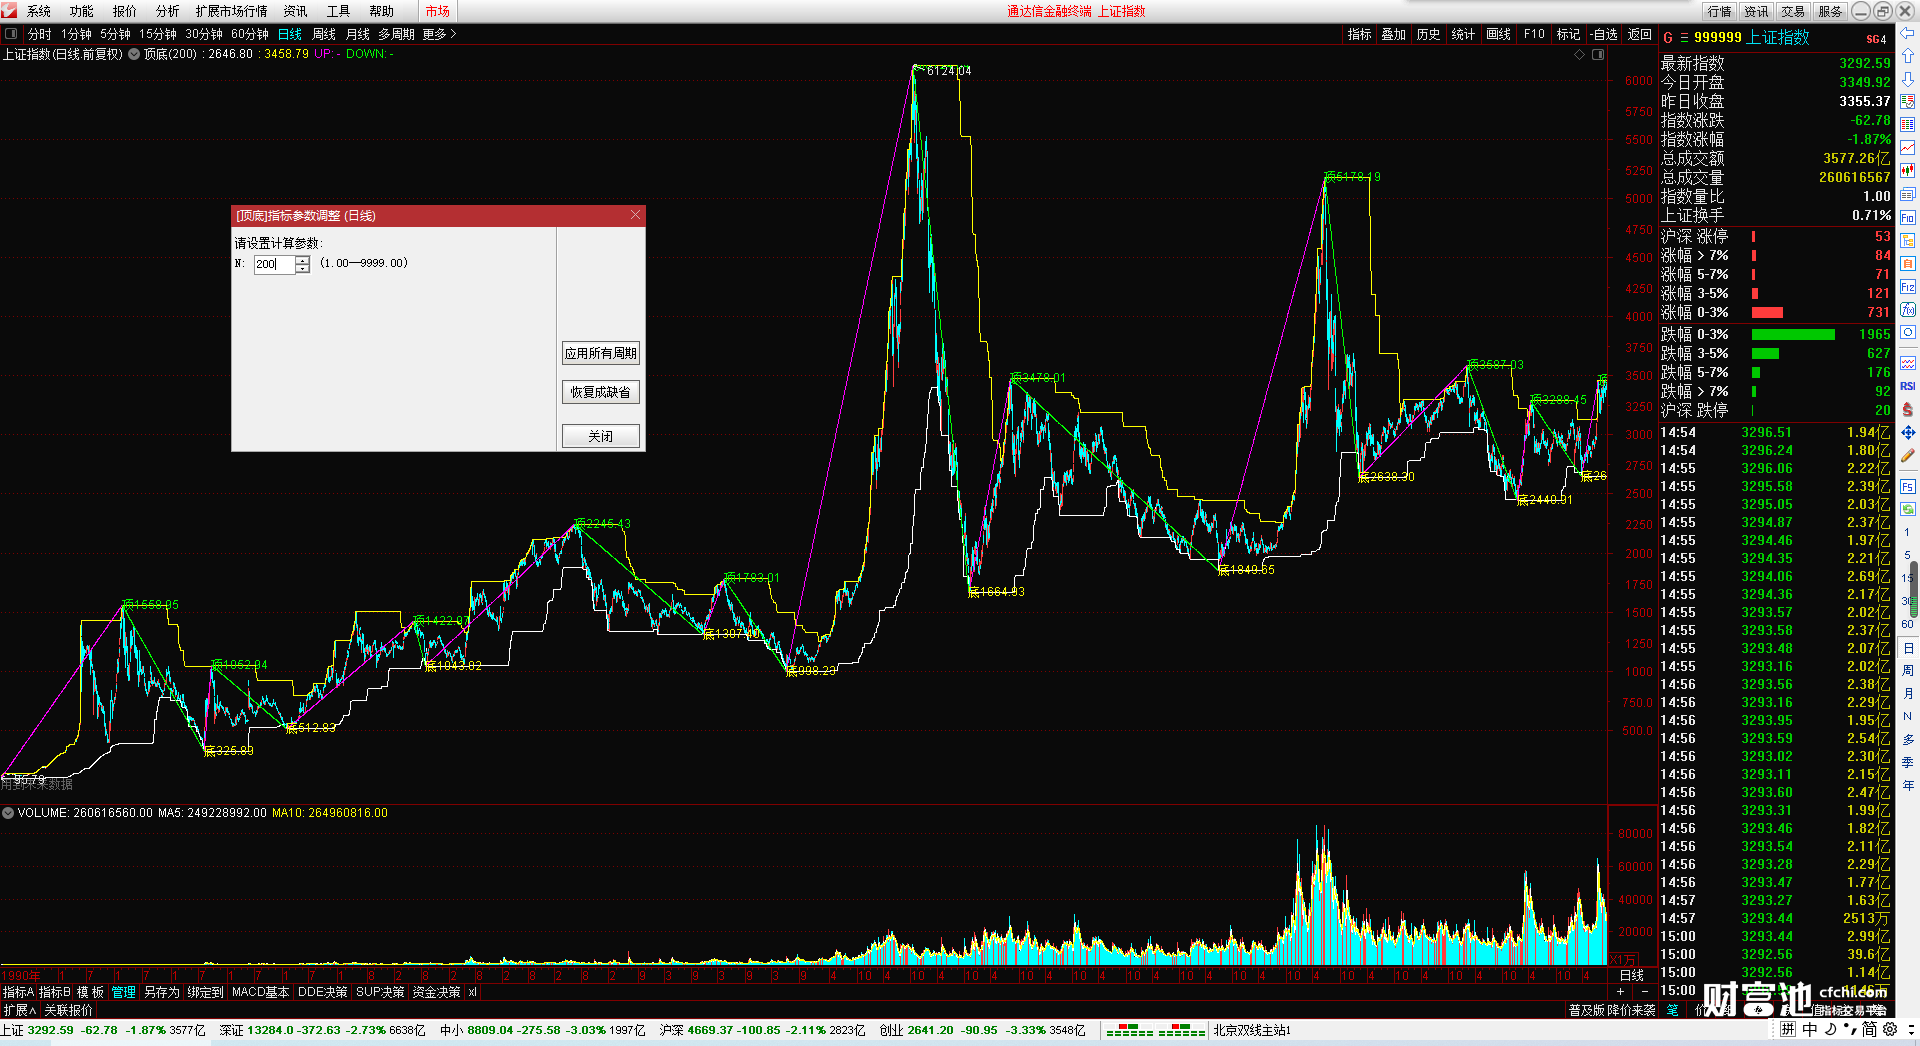Click the 应用所有周期 button
This screenshot has height=1046, width=1920.
point(600,353)
